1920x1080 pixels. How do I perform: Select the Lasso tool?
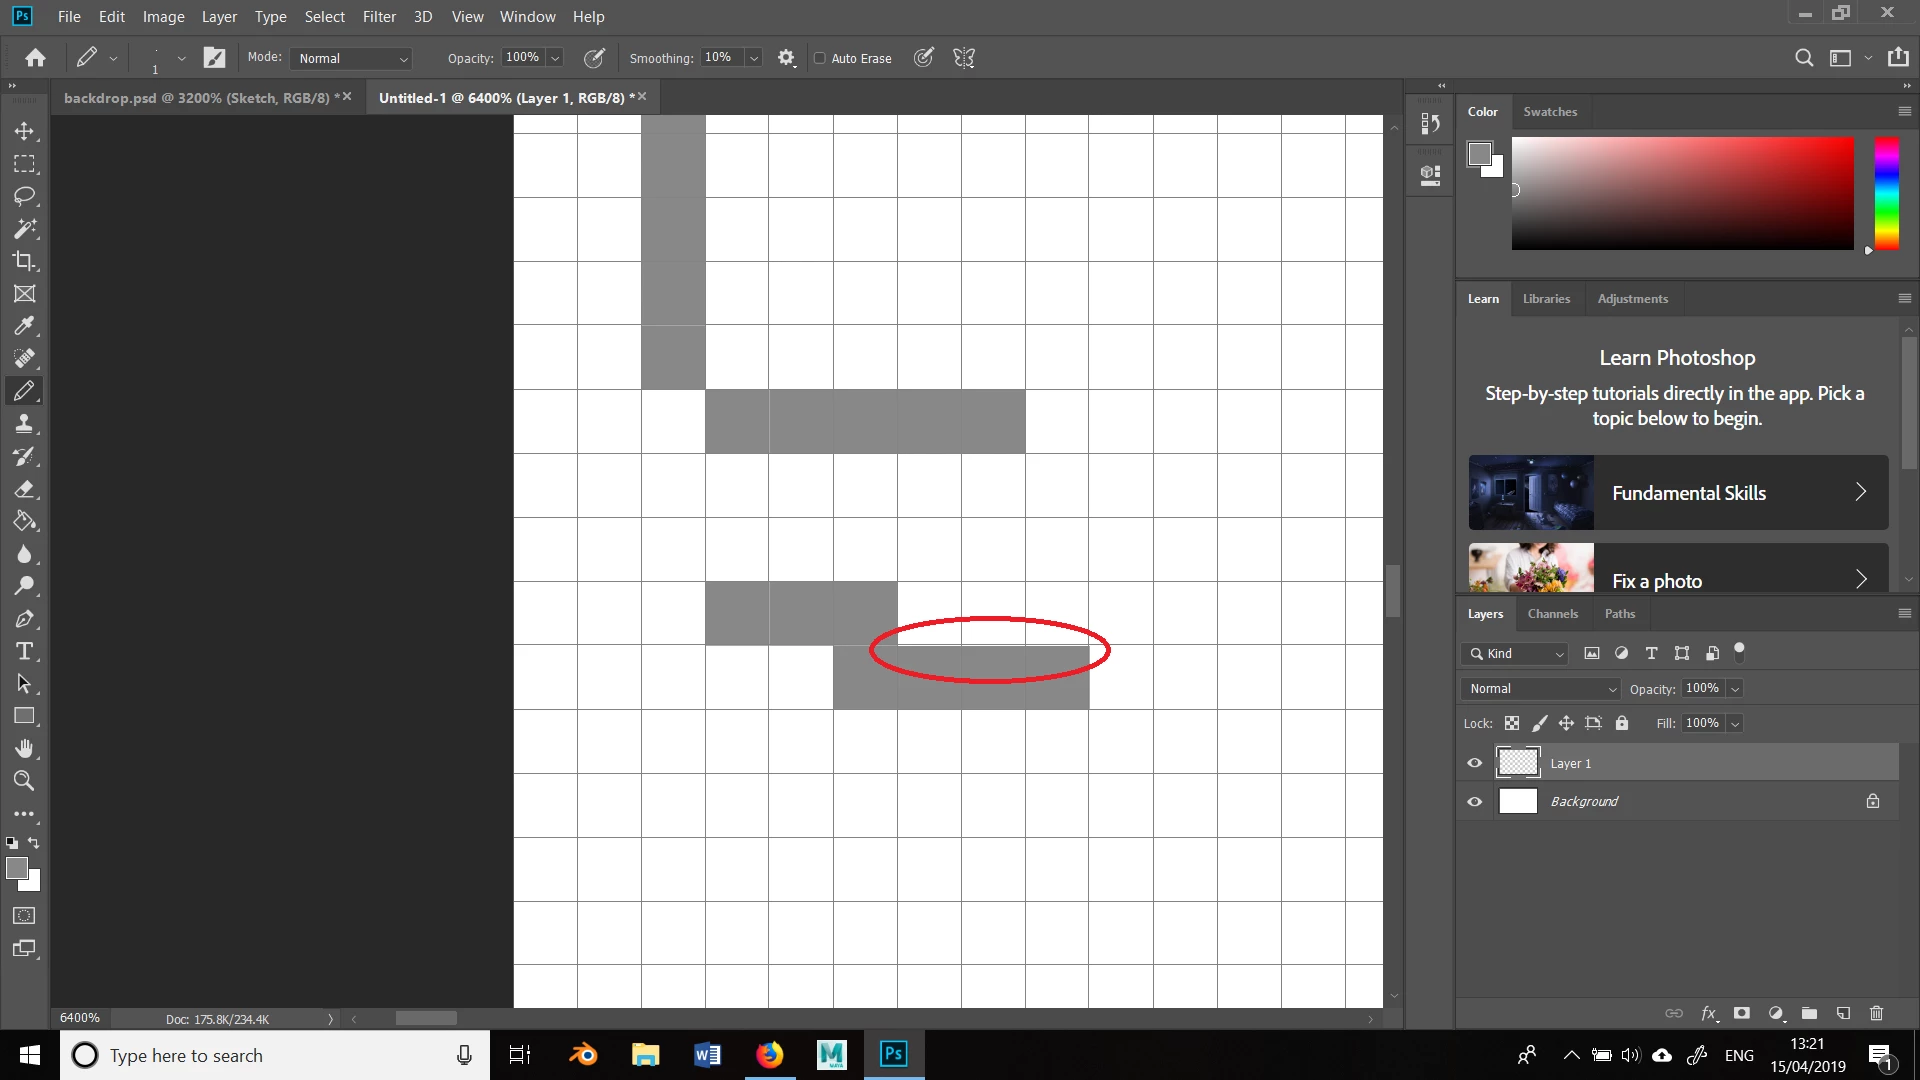(x=24, y=196)
